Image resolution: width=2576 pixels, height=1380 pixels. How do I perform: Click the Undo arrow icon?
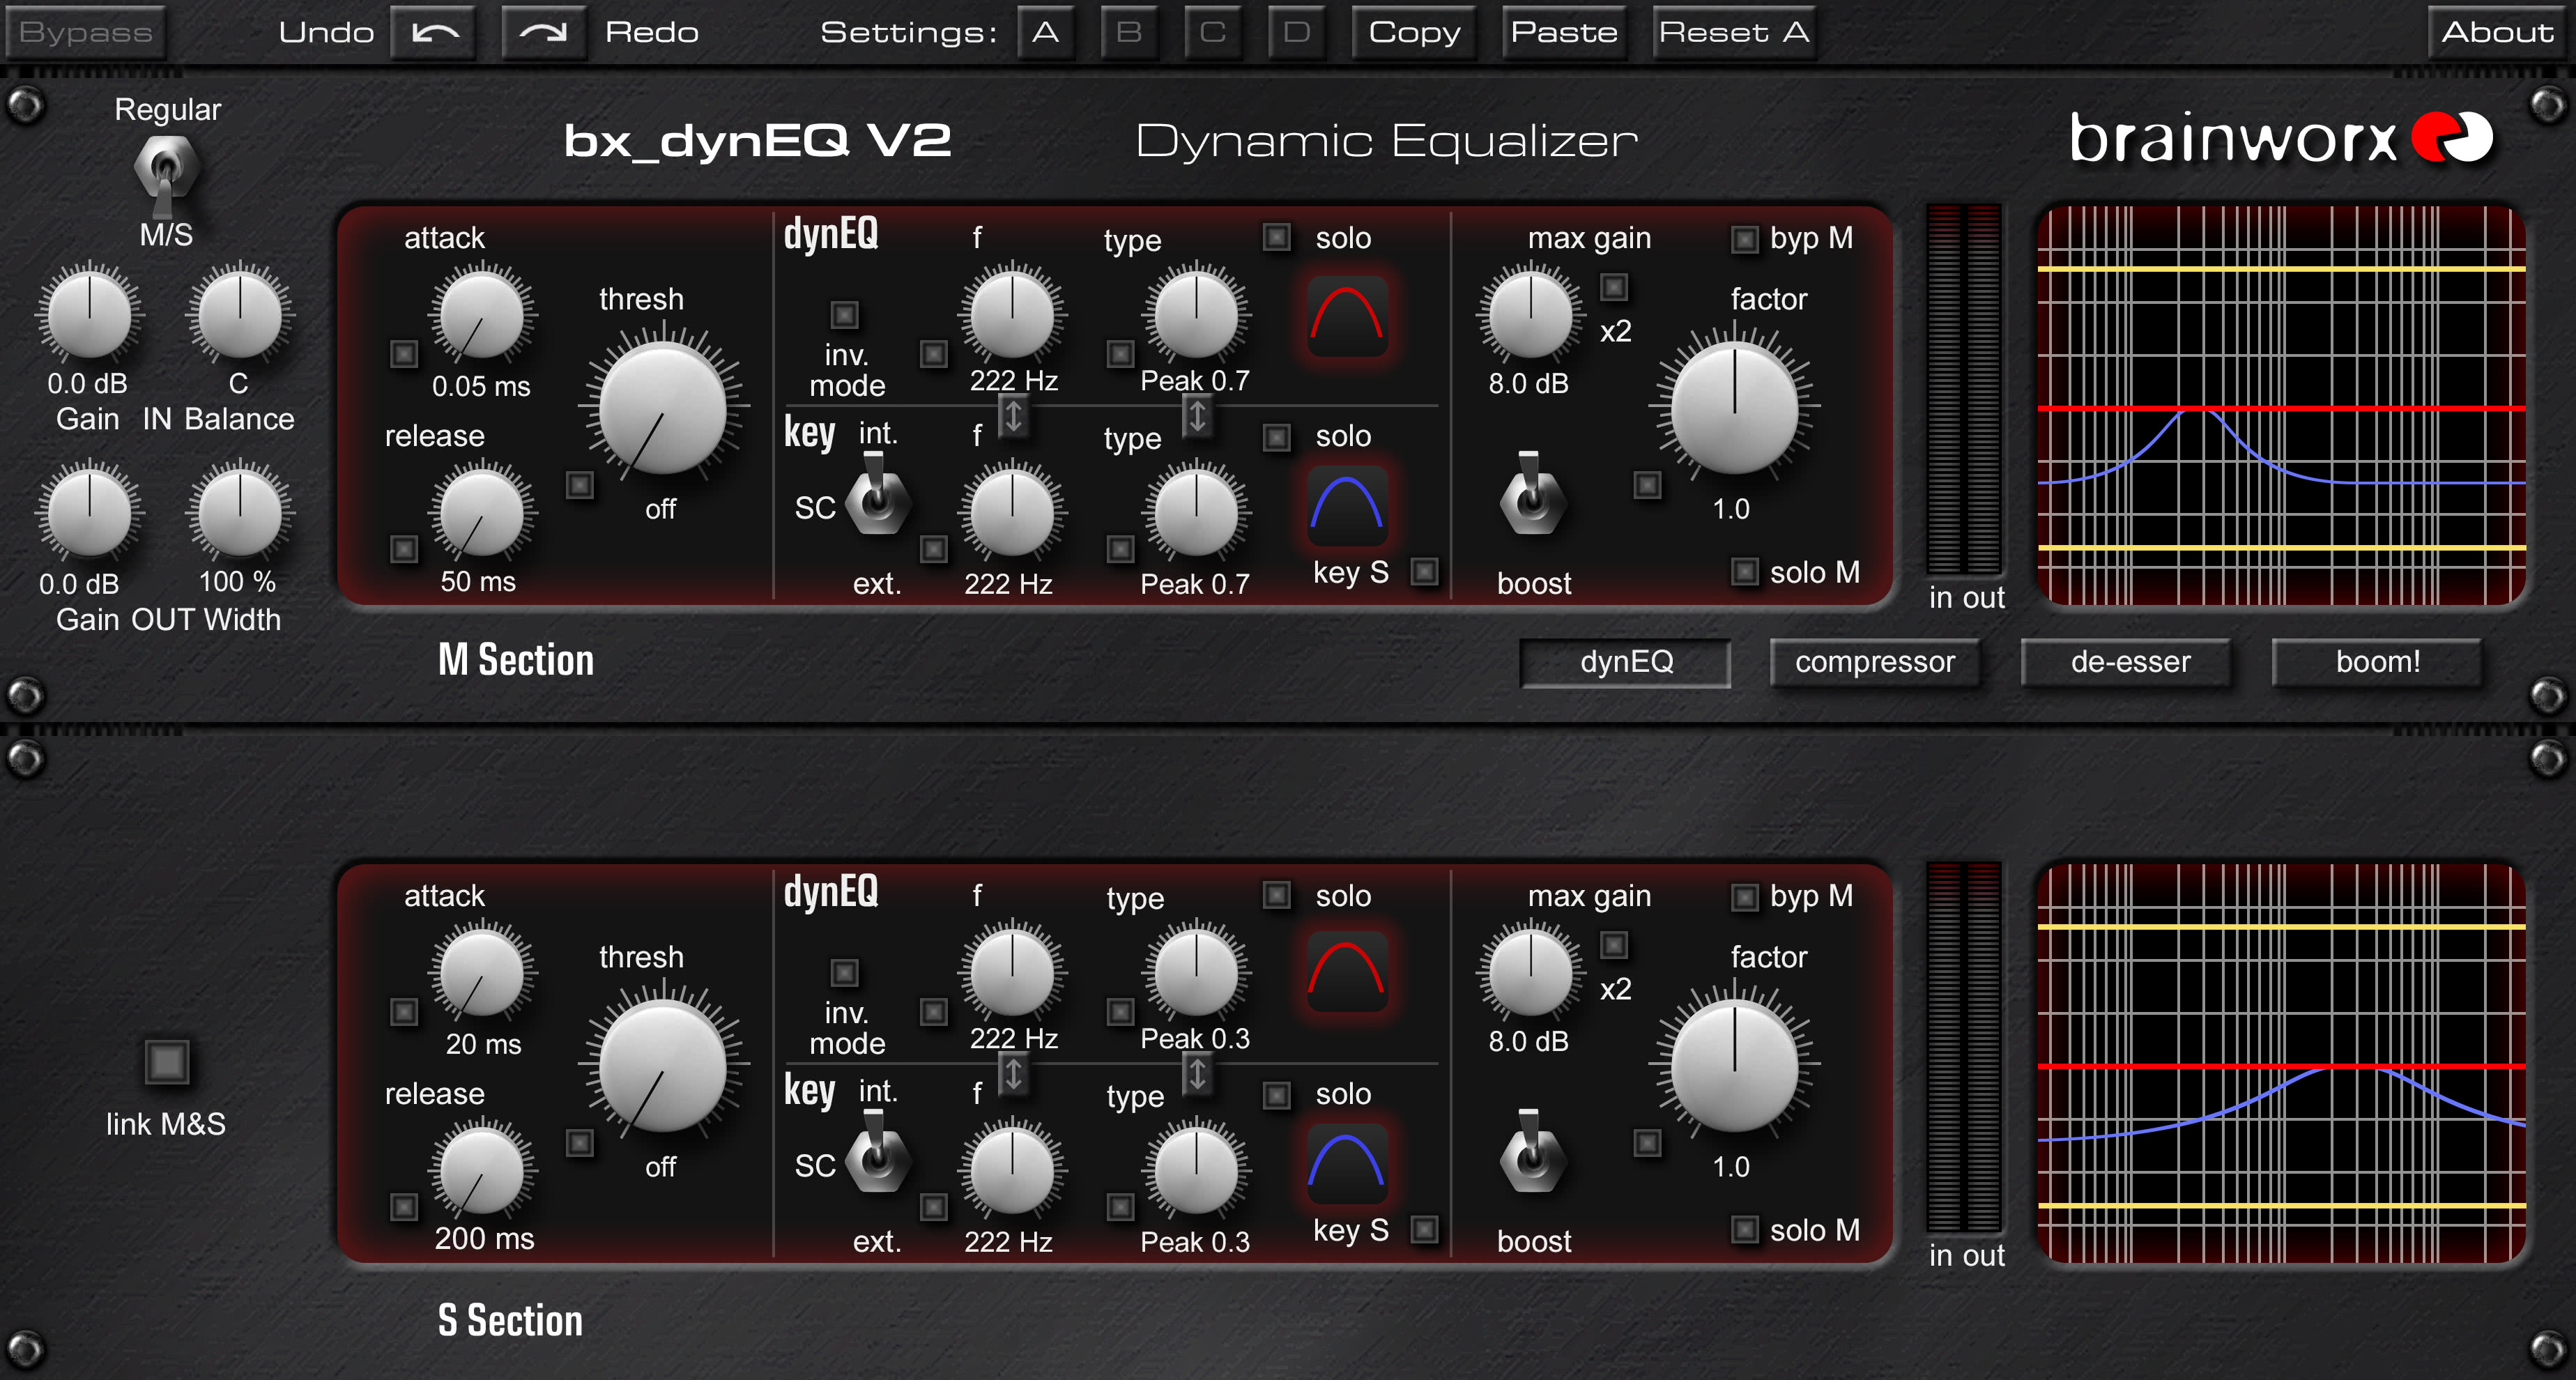tap(433, 32)
